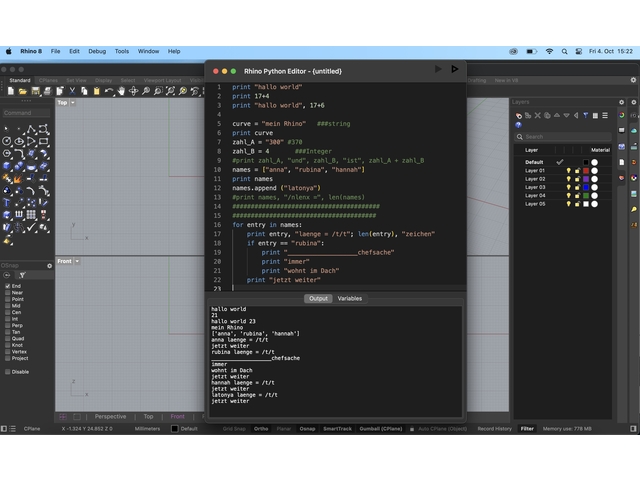This screenshot has height=480, width=640.
Task: Open the CPlanes toolbar tab
Action: pyautogui.click(x=48, y=80)
